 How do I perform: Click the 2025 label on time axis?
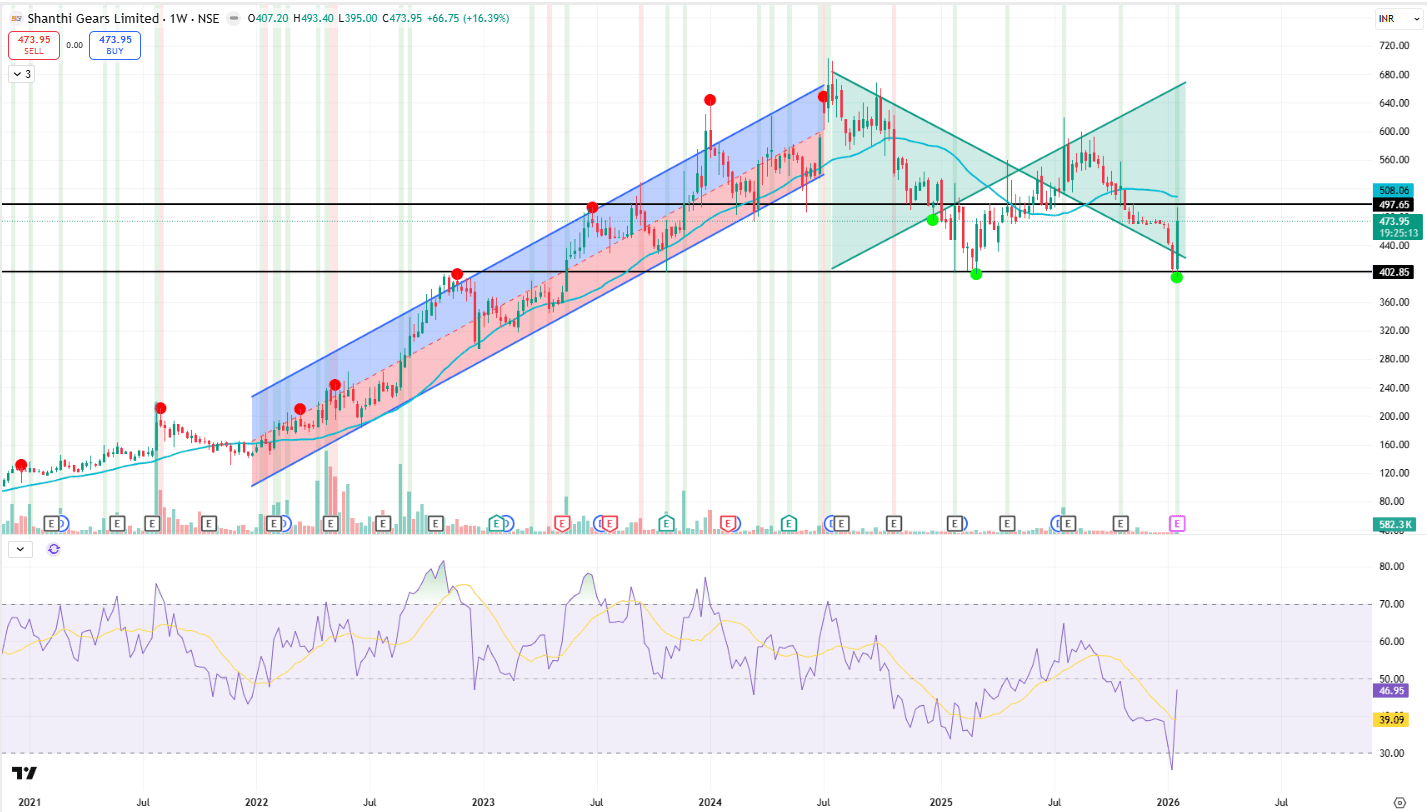click(x=941, y=802)
